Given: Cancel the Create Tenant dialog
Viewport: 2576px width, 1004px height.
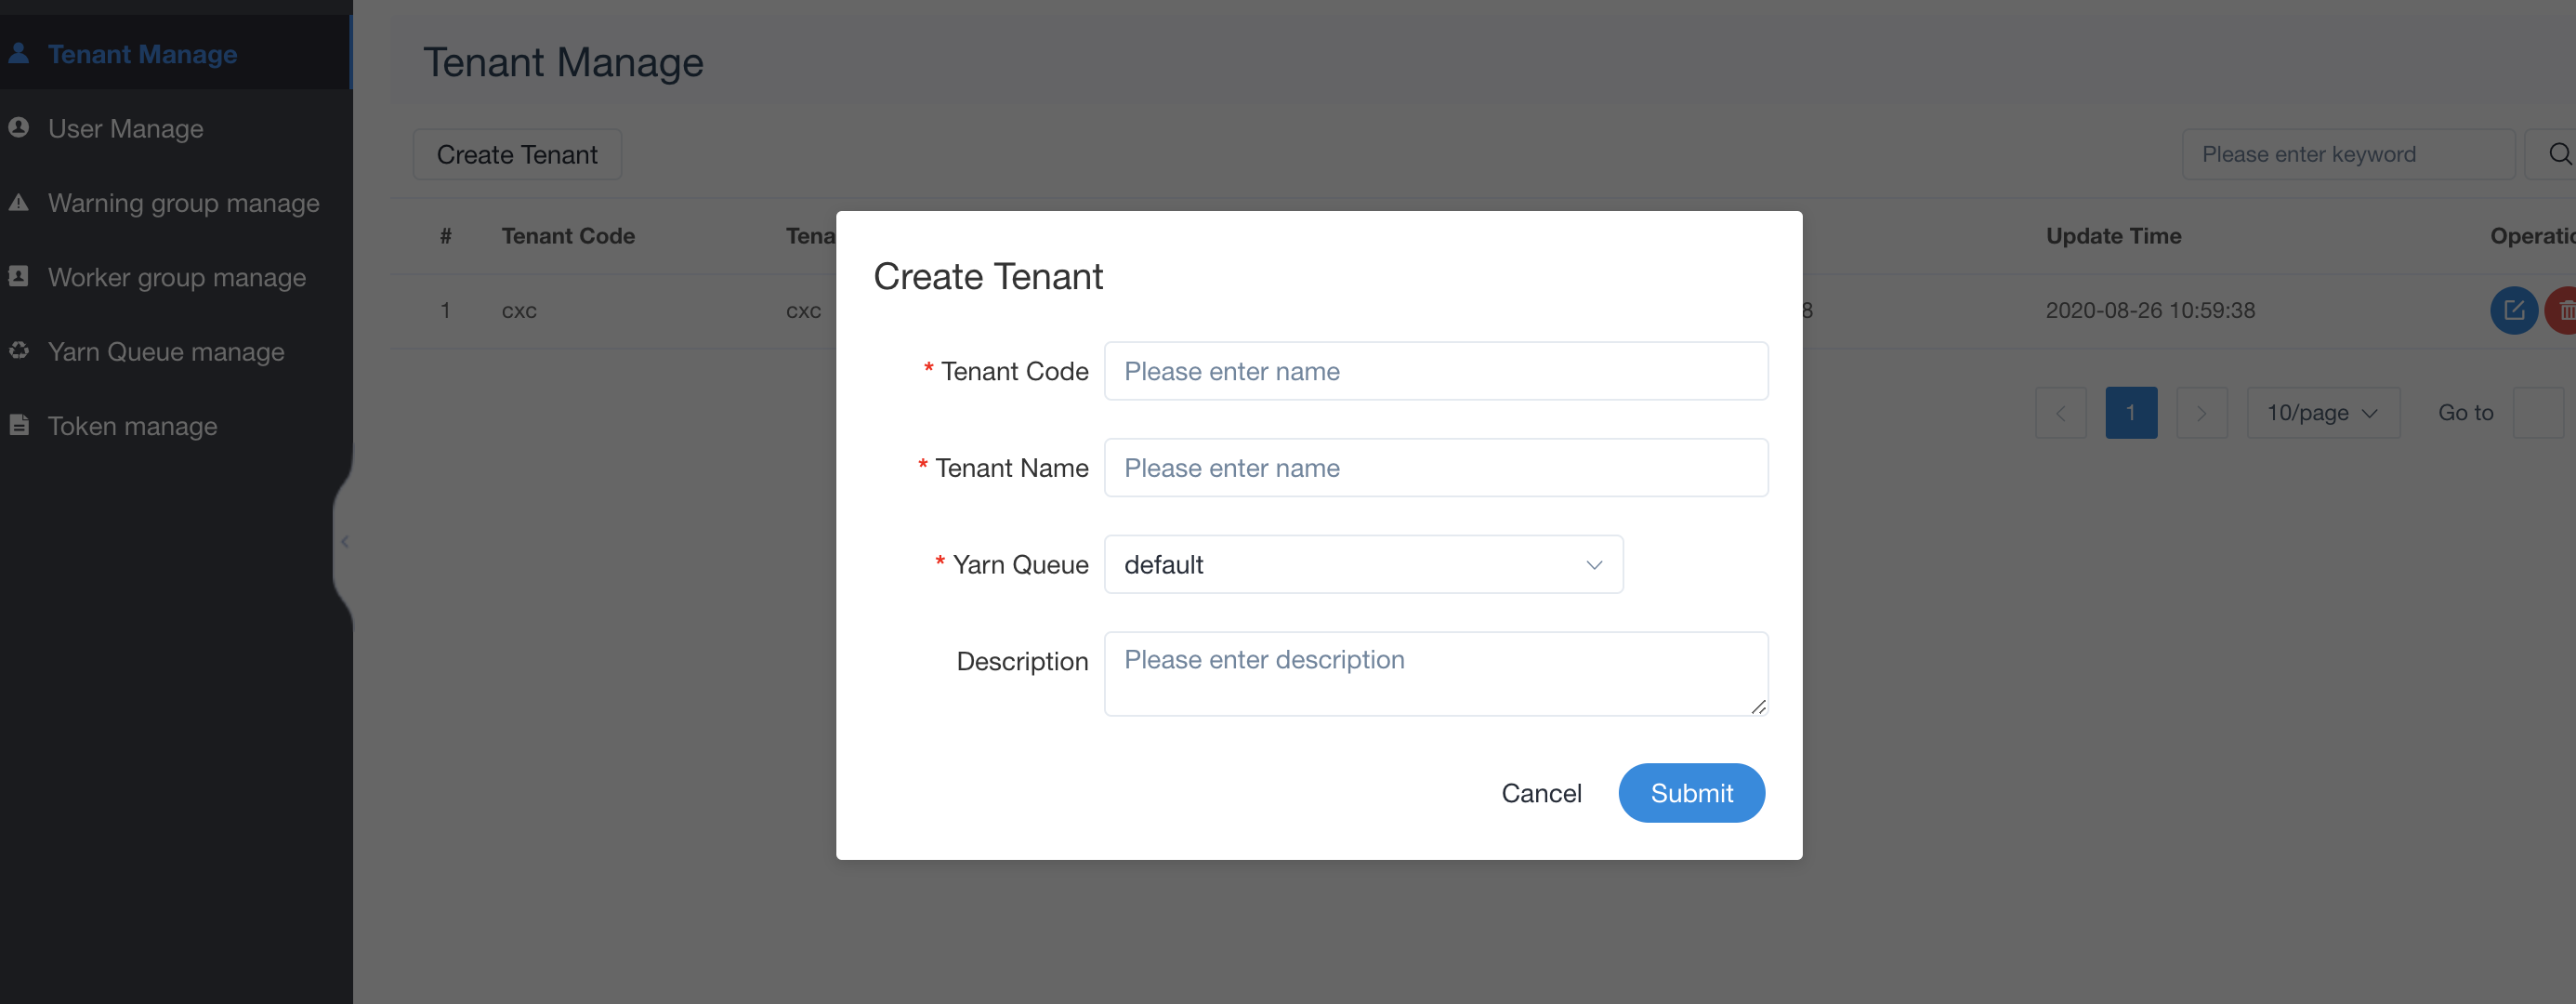Looking at the screenshot, I should pos(1541,793).
